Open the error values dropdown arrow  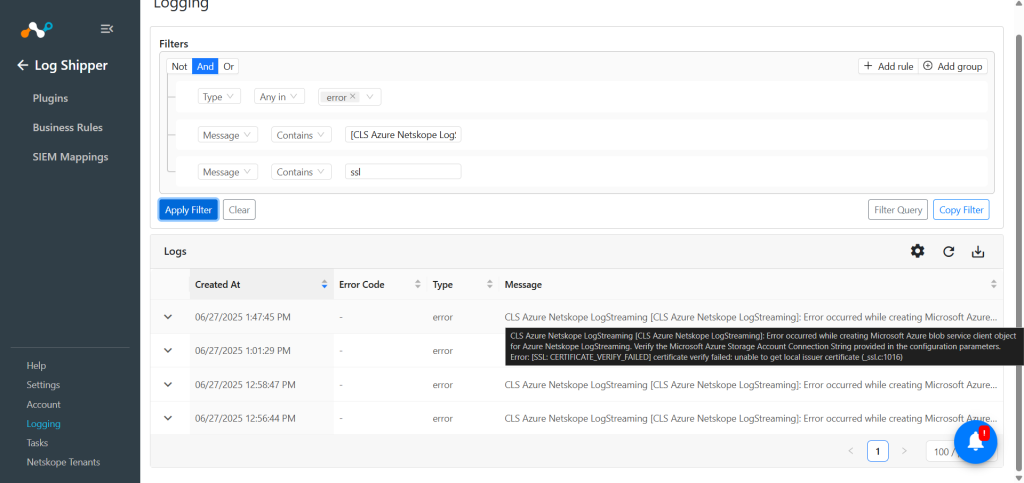(370, 97)
